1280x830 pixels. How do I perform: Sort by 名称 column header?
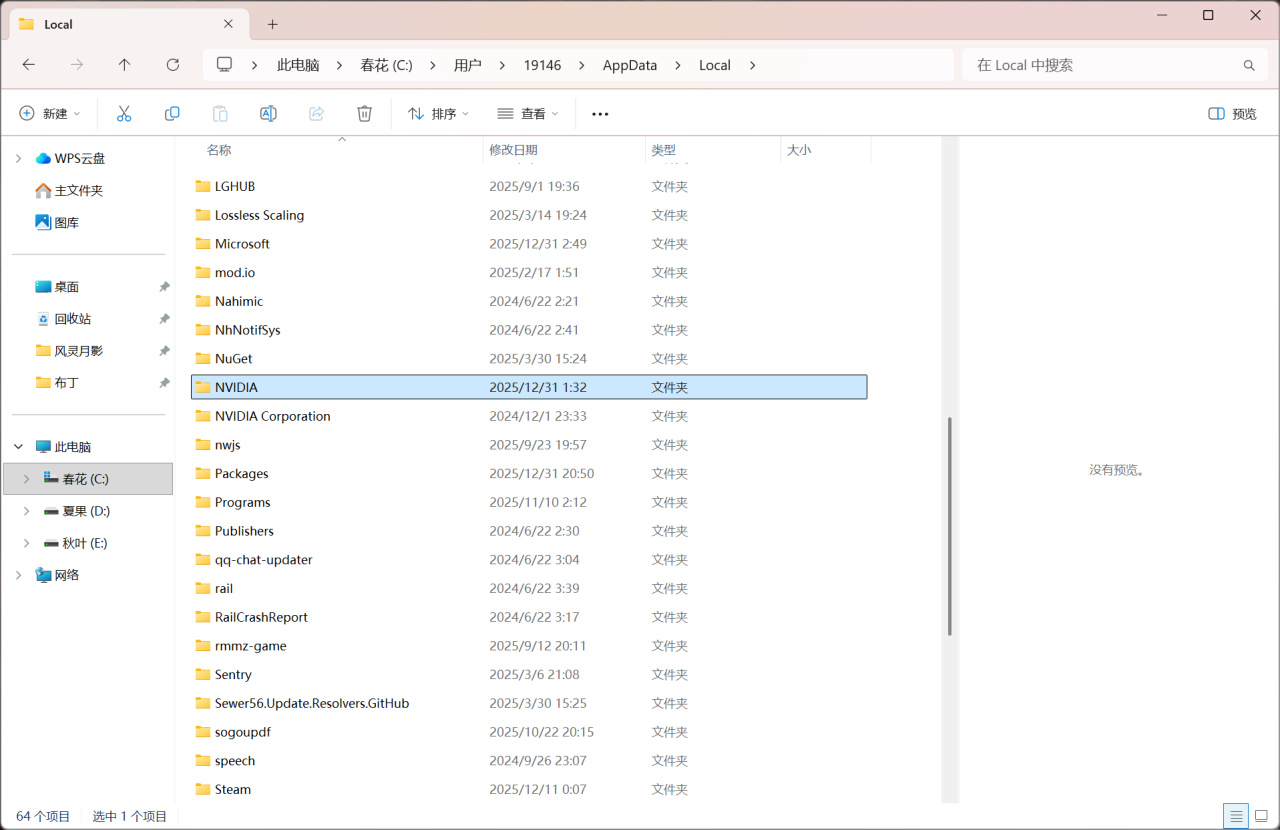(219, 150)
